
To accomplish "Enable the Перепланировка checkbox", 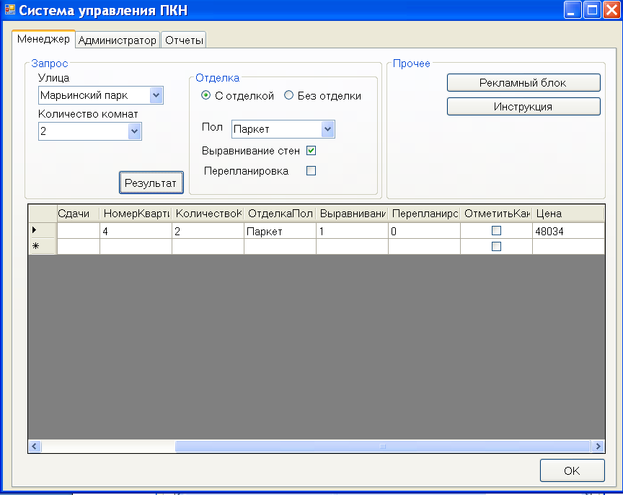I will coord(311,171).
